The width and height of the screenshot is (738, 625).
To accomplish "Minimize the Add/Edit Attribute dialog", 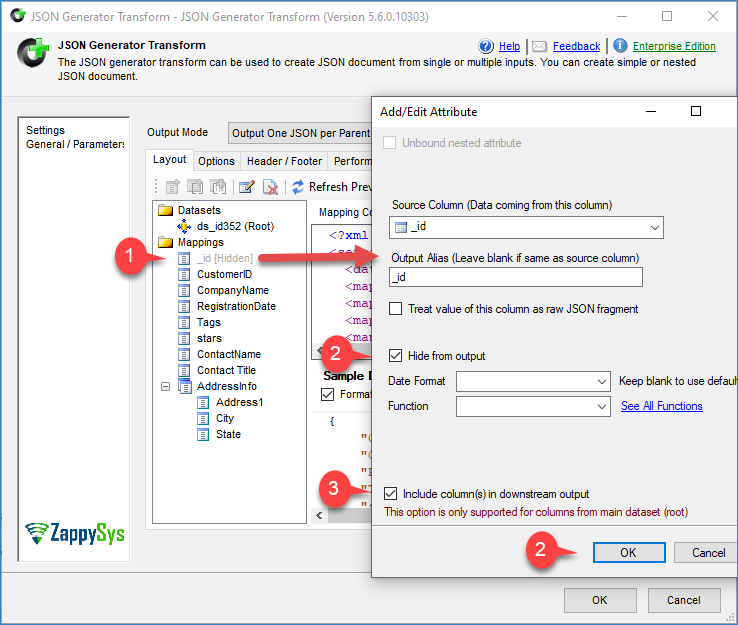I will click(x=651, y=111).
